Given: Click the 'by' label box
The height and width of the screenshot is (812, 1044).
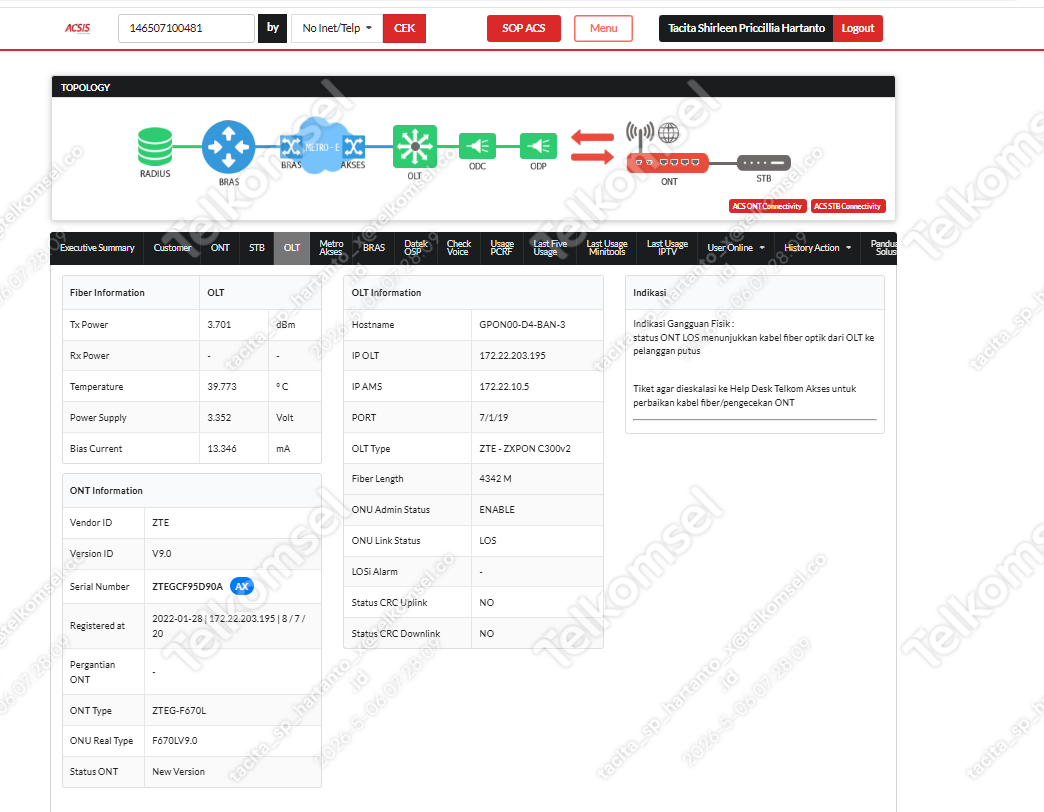Looking at the screenshot, I should click(272, 28).
